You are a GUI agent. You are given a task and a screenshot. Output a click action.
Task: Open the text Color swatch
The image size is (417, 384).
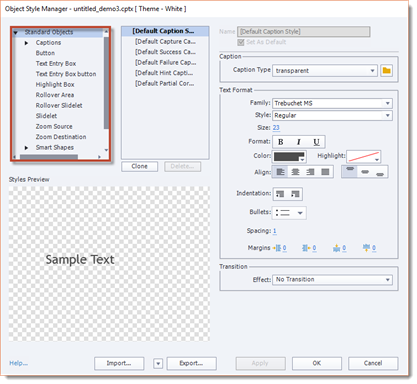click(289, 157)
